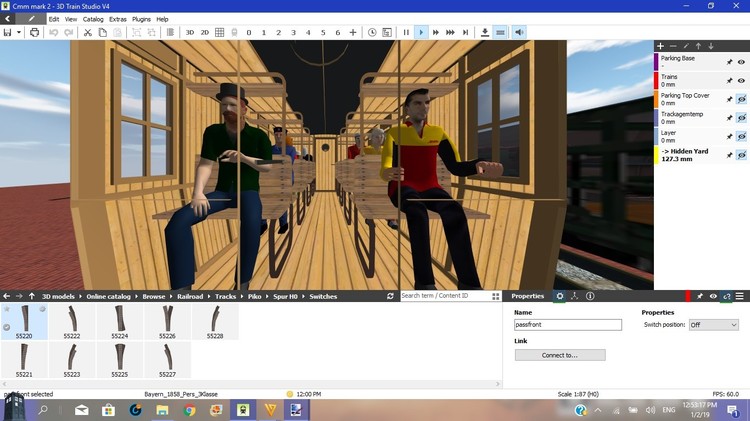Toggle visibility of Hidden Yard layer
This screenshot has height=421, width=750.
click(x=741, y=155)
